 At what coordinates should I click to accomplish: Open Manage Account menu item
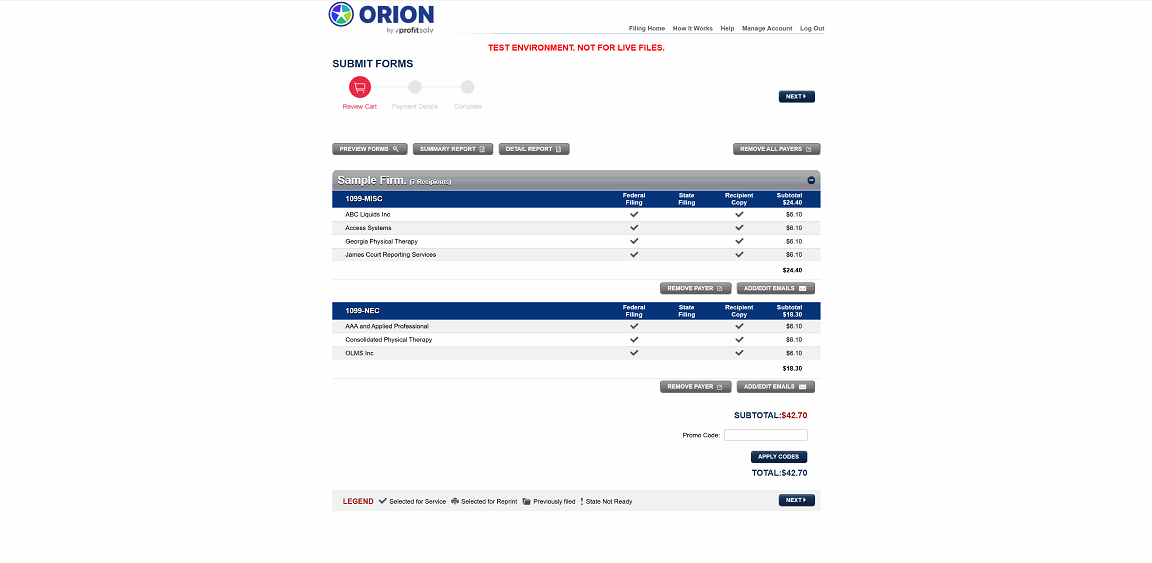pos(767,29)
